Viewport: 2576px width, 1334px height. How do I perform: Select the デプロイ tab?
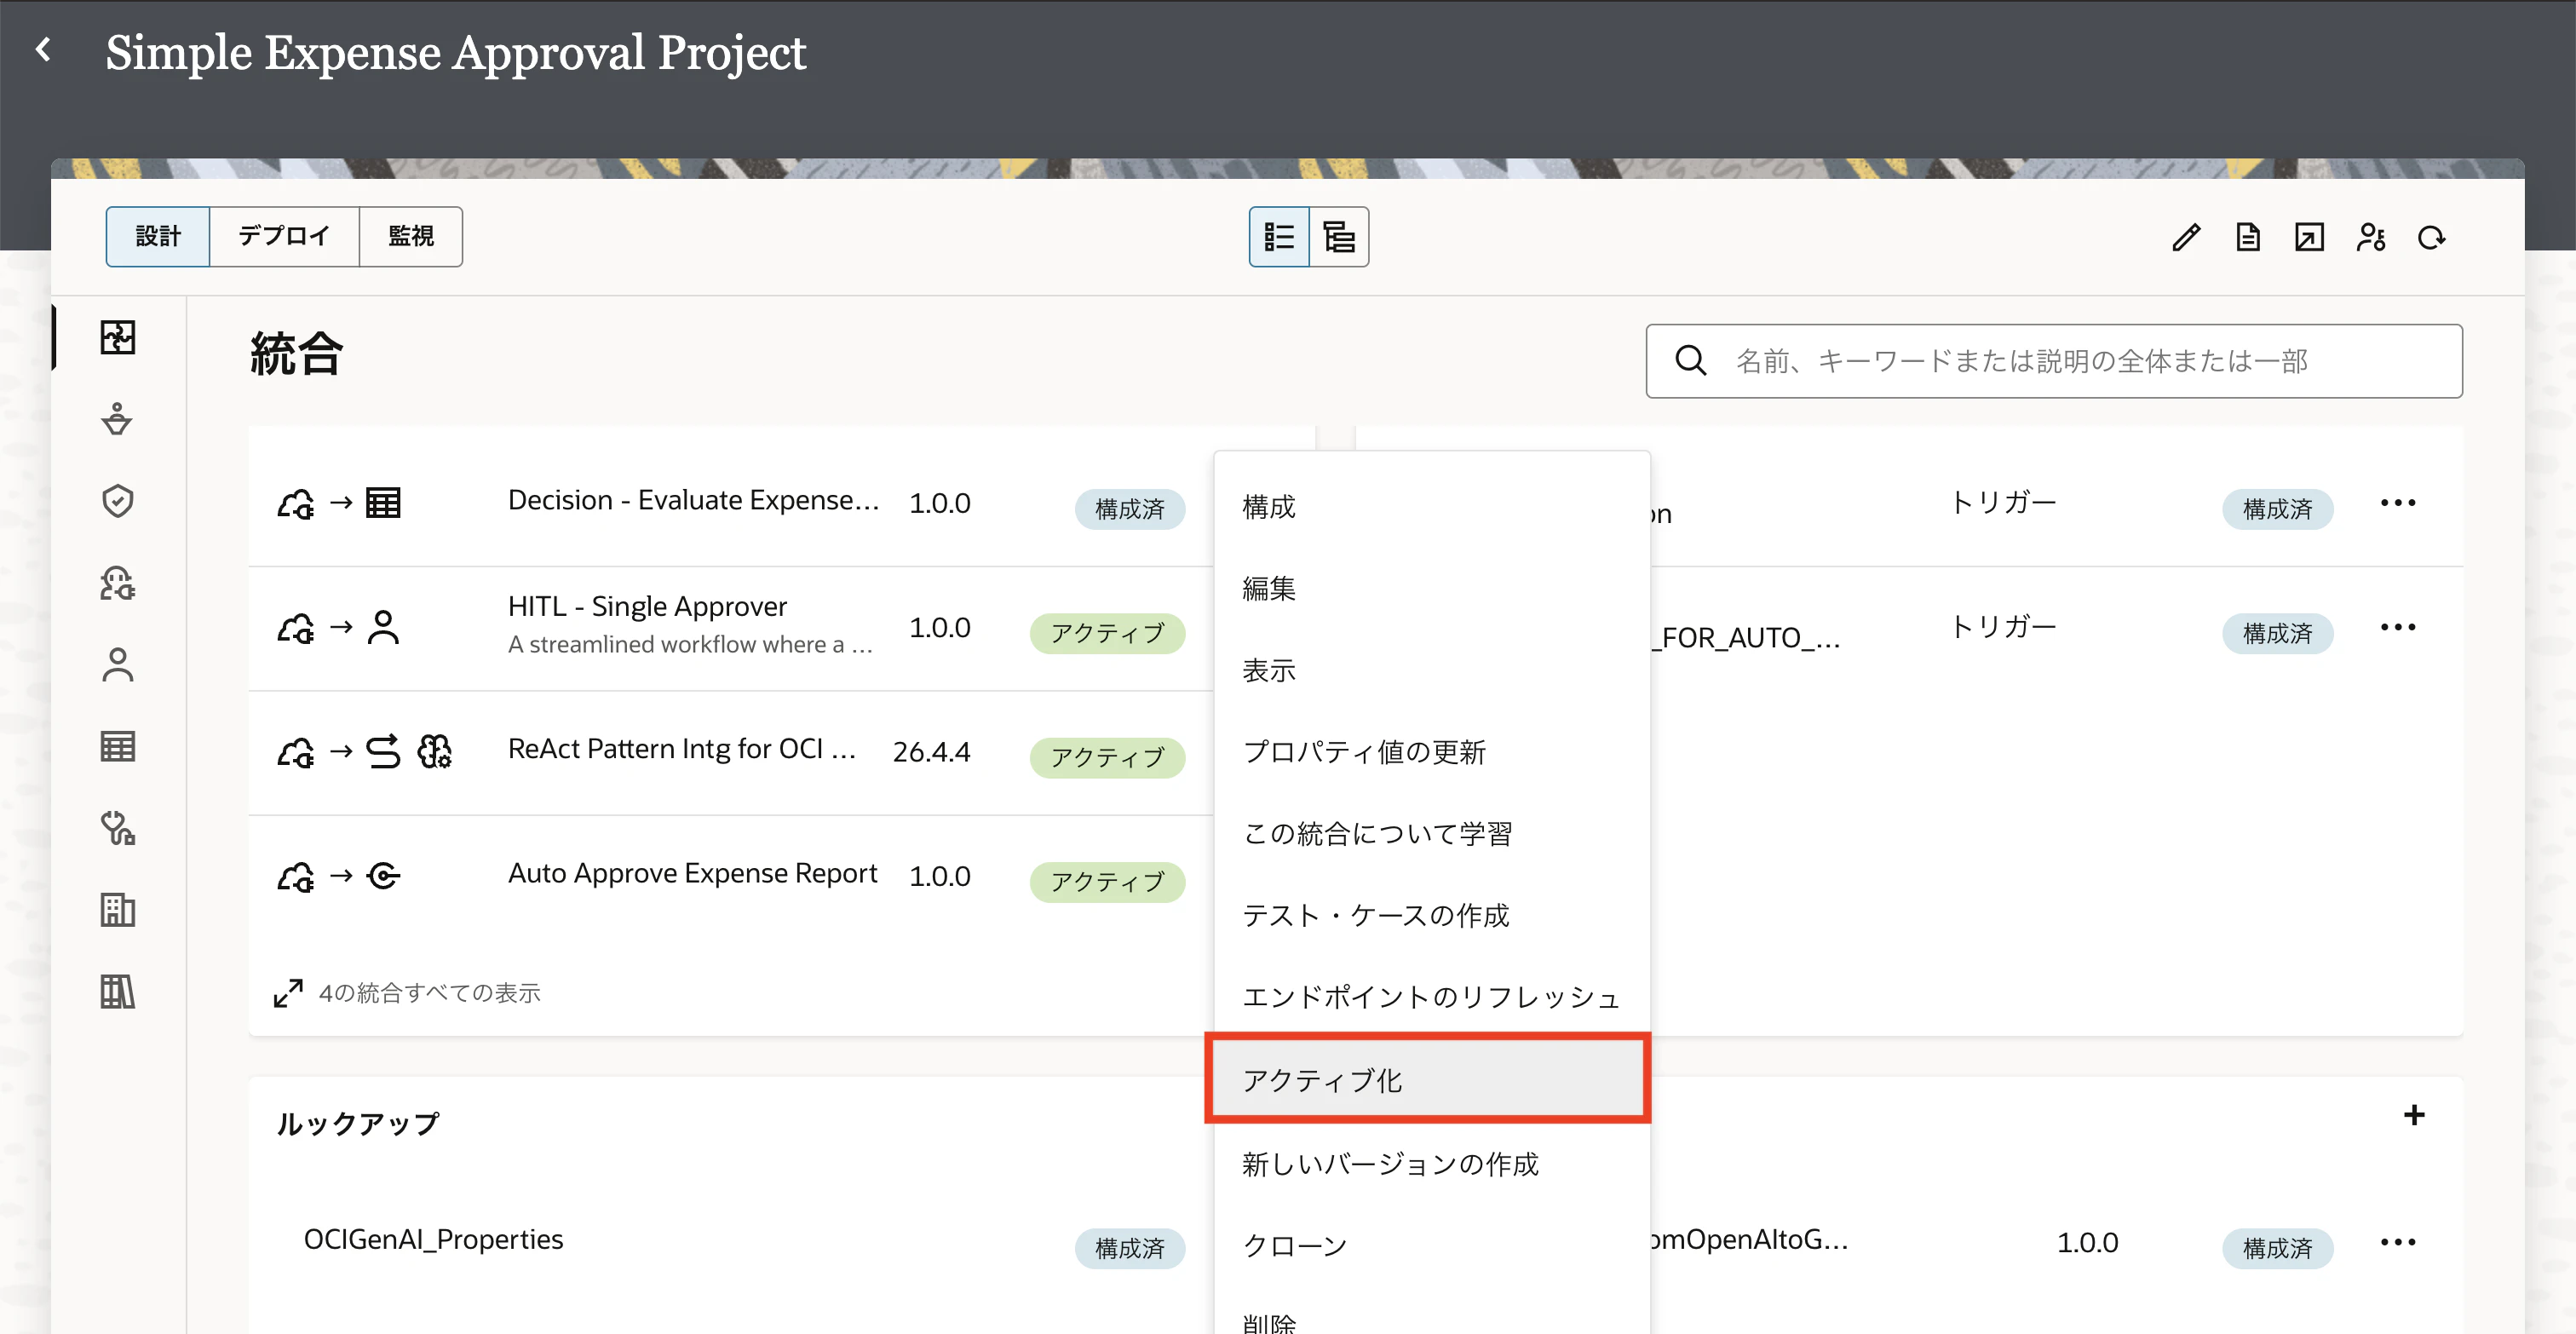(x=284, y=237)
